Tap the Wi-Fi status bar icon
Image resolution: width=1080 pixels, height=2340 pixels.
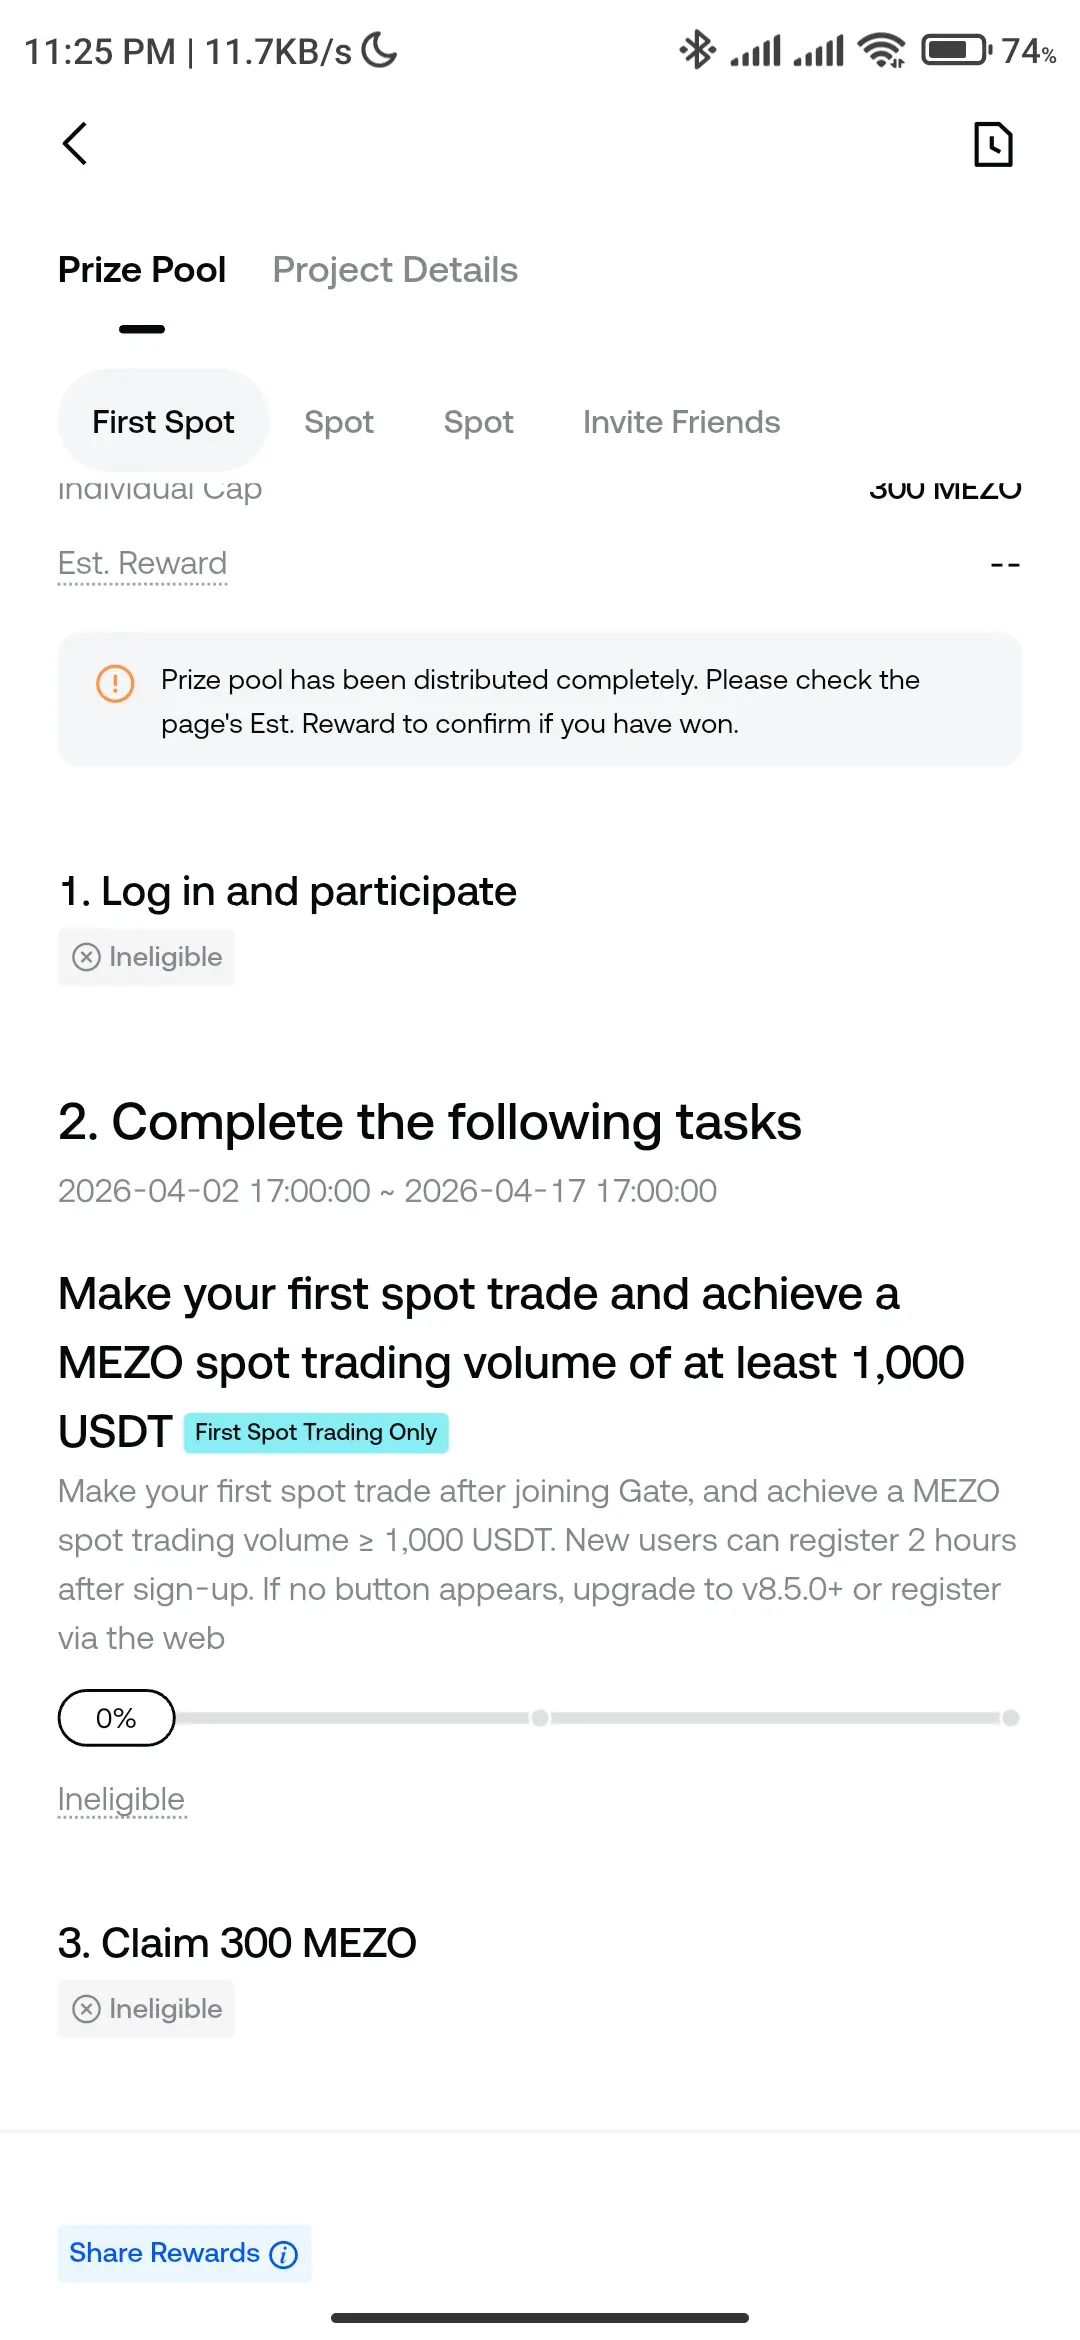(x=881, y=50)
